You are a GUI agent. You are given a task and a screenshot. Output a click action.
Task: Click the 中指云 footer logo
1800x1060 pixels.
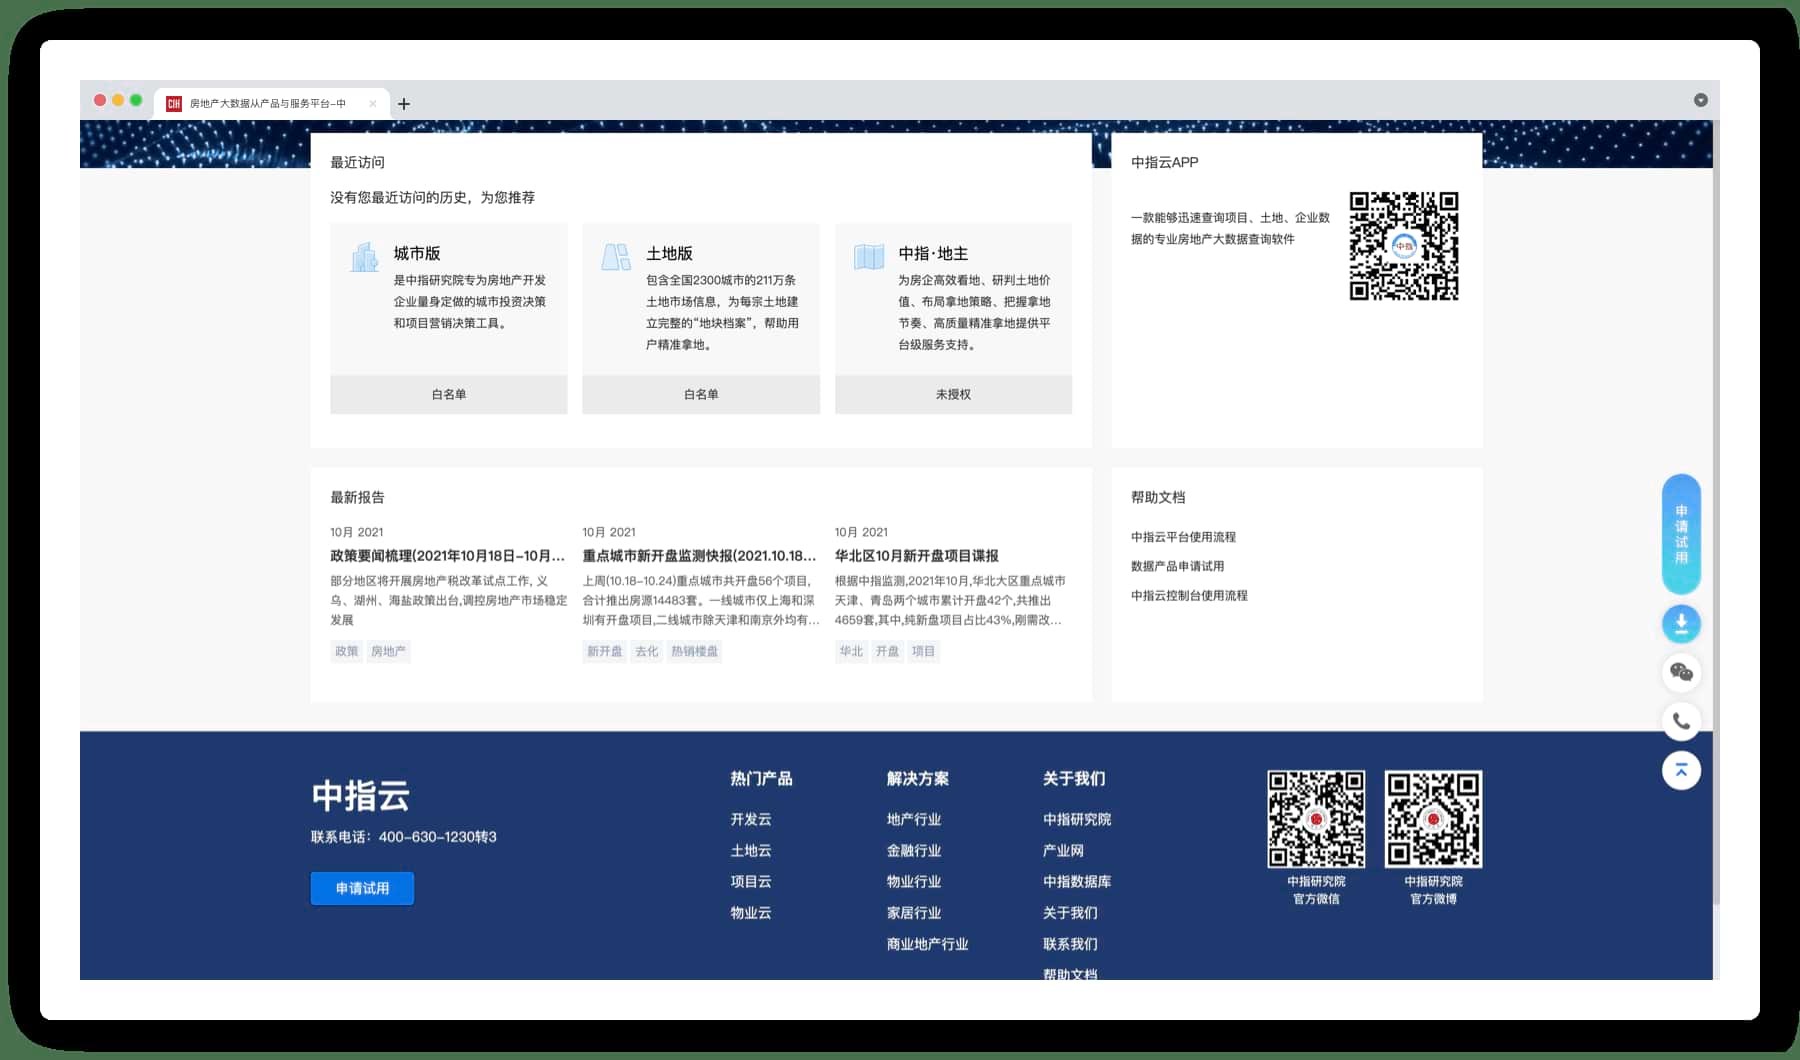361,796
